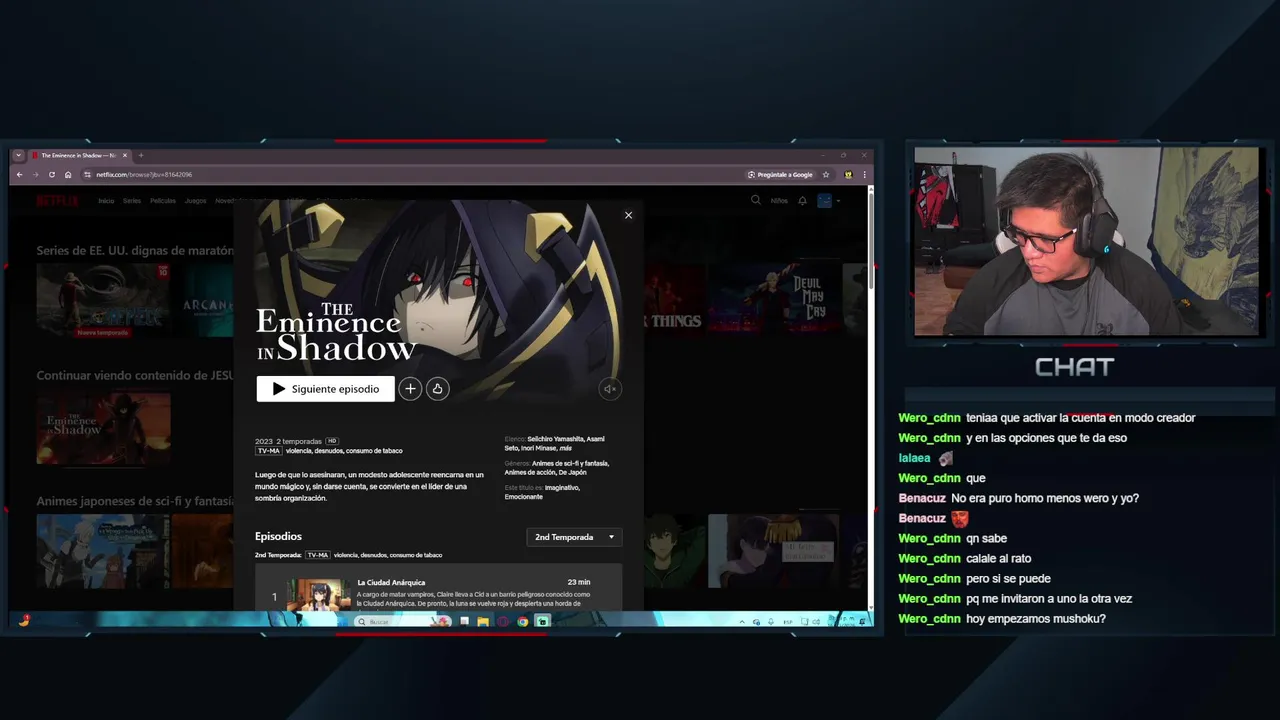Click the netflix.com address bar

410,174
